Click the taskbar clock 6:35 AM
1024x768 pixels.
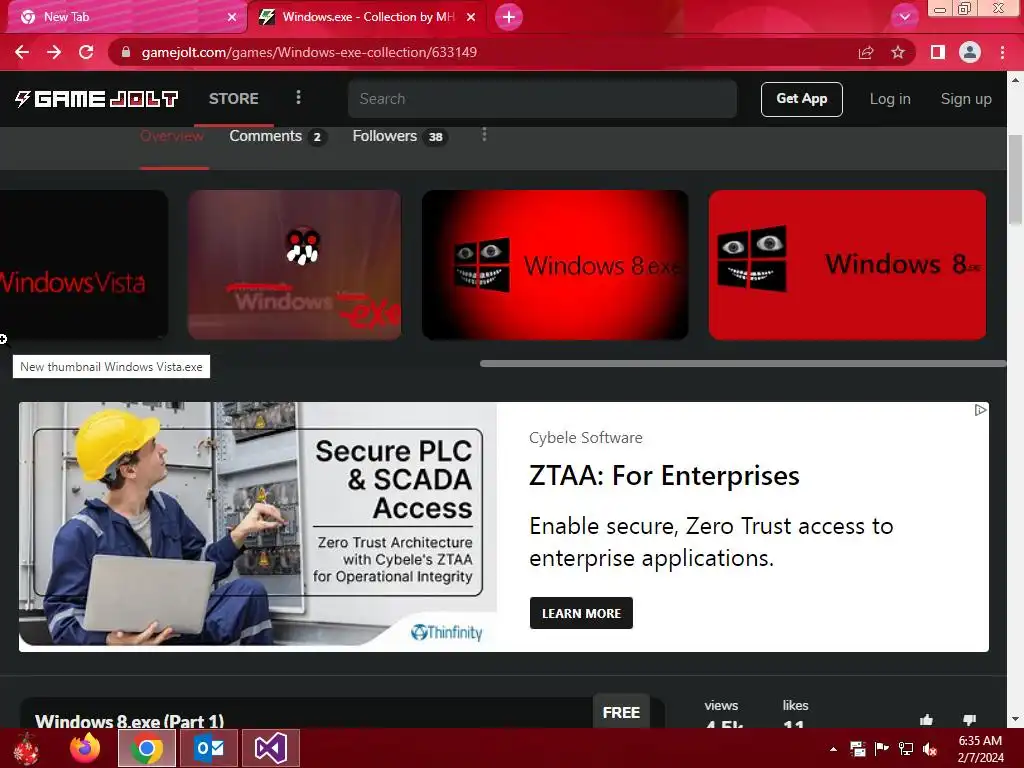[980, 741]
